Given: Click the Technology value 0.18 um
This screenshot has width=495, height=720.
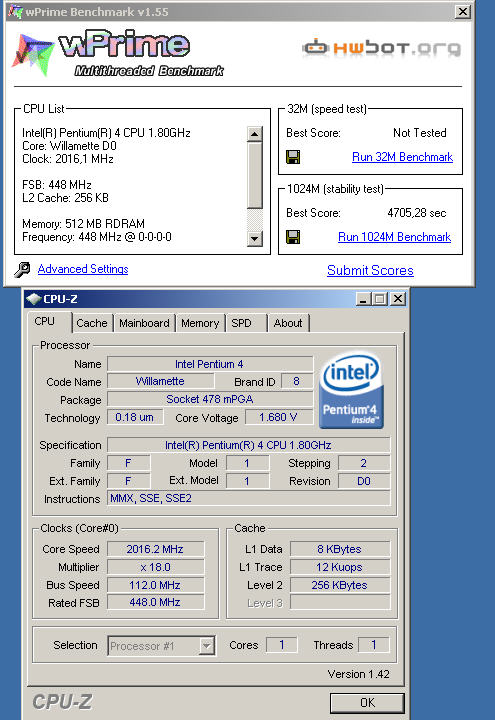Looking at the screenshot, I should tap(135, 417).
